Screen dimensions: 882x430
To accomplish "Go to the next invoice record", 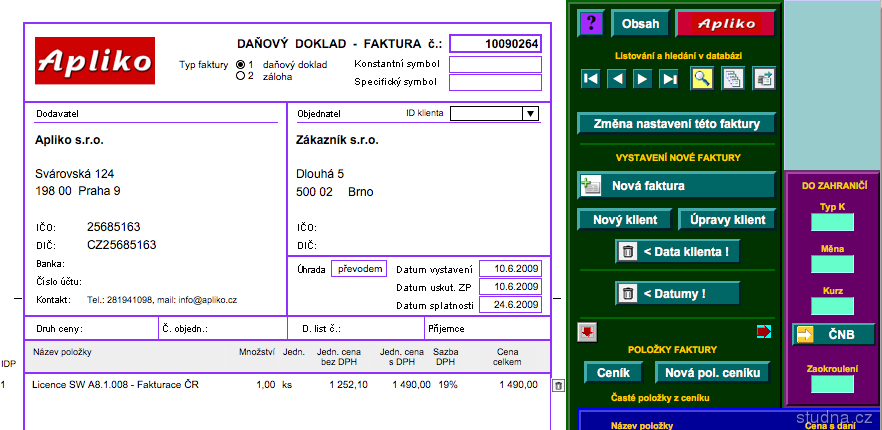I will [642, 79].
